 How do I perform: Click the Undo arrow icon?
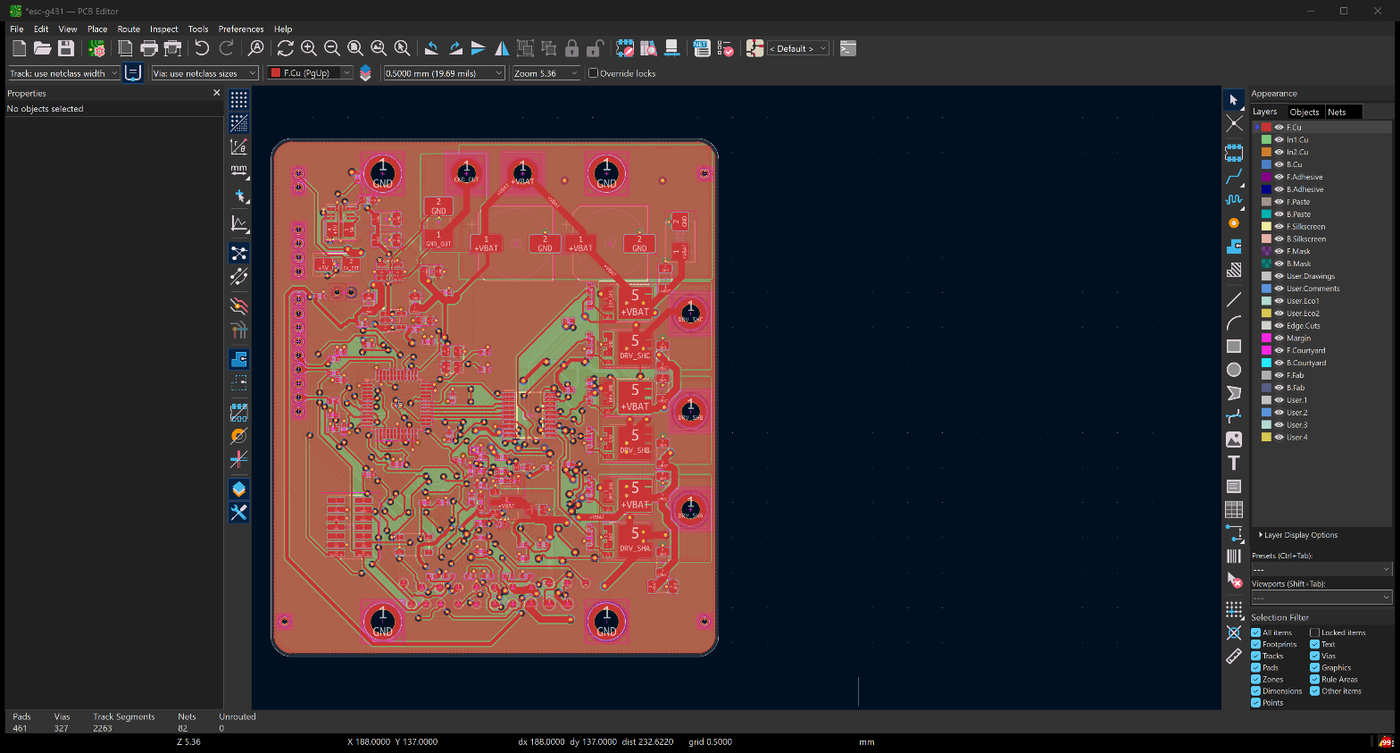click(x=202, y=48)
